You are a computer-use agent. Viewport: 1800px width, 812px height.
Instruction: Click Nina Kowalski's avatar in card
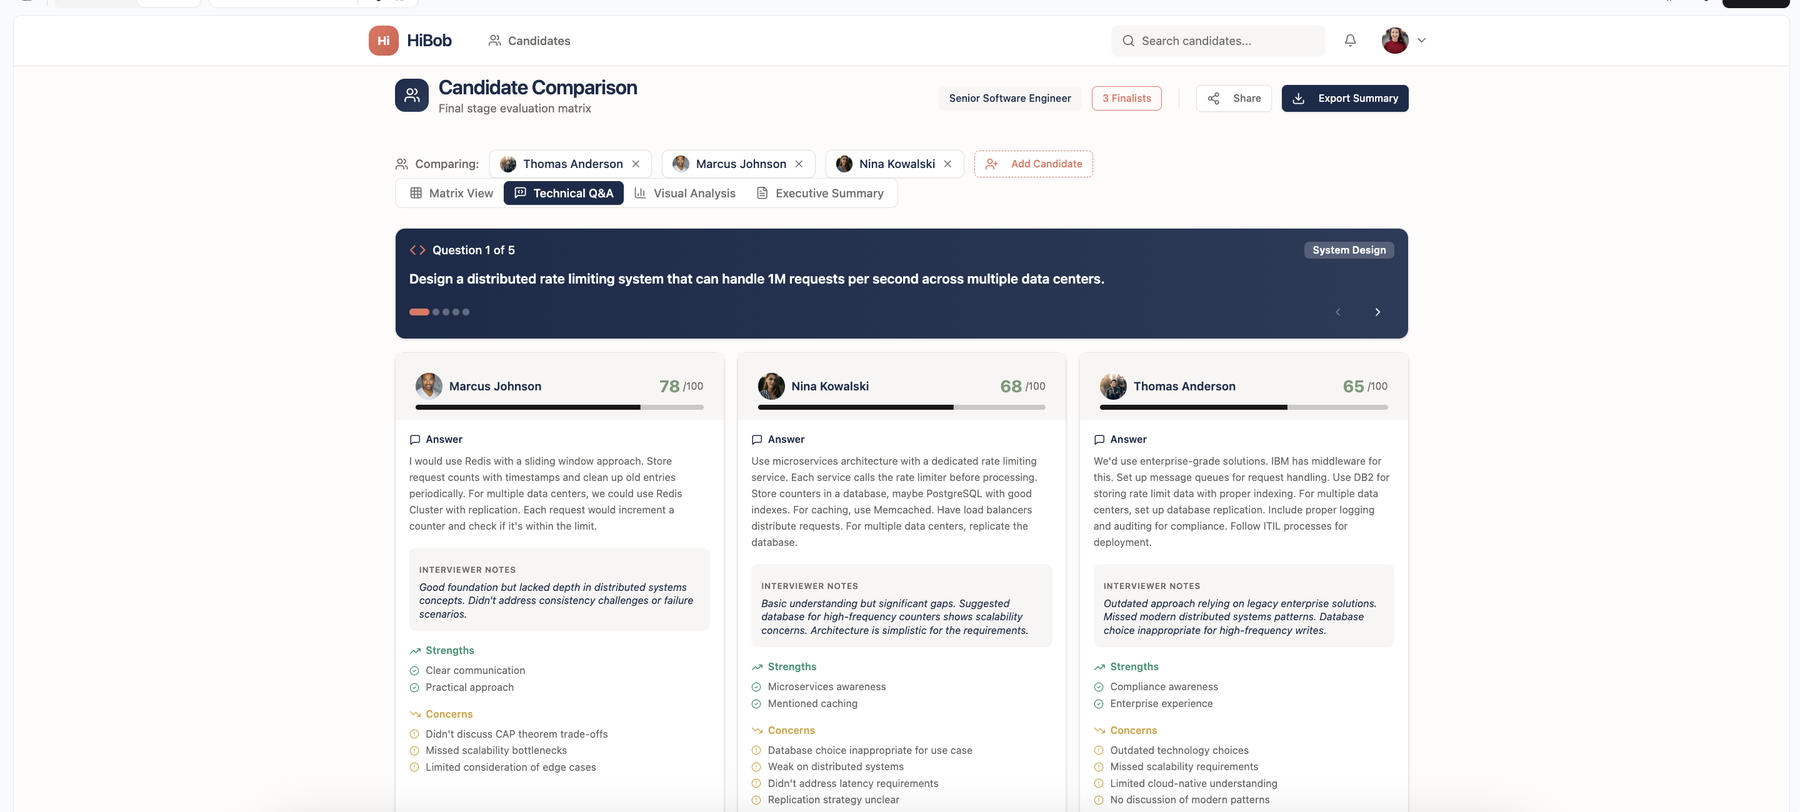[x=771, y=386]
